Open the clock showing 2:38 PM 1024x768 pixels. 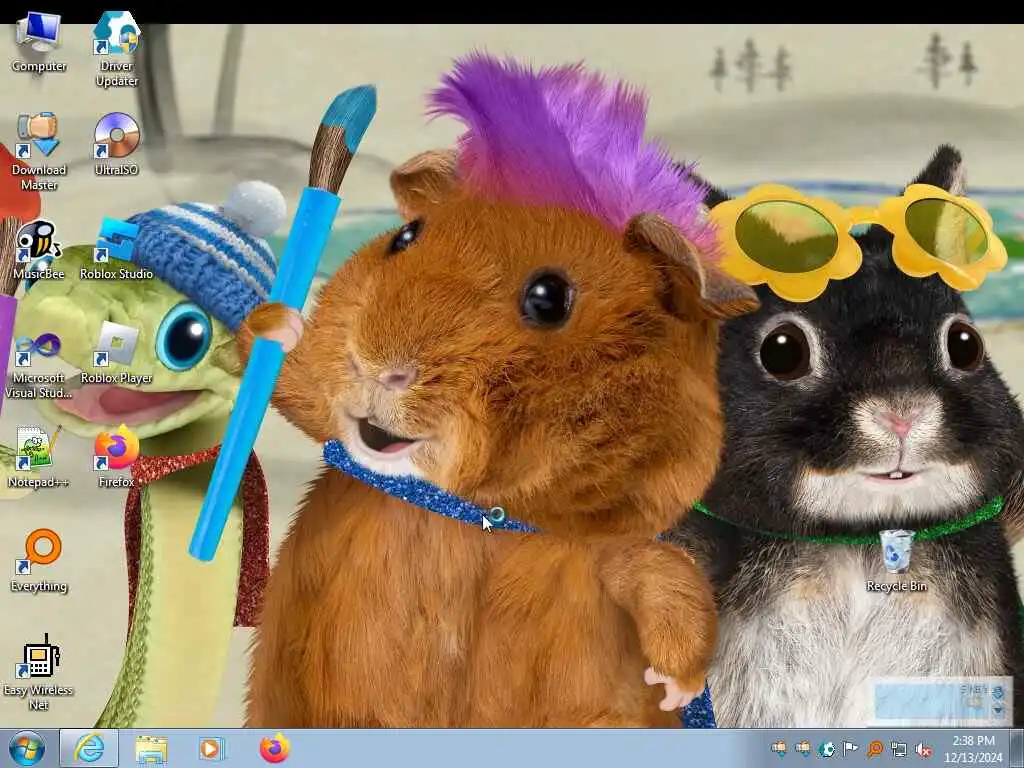[x=973, y=749]
